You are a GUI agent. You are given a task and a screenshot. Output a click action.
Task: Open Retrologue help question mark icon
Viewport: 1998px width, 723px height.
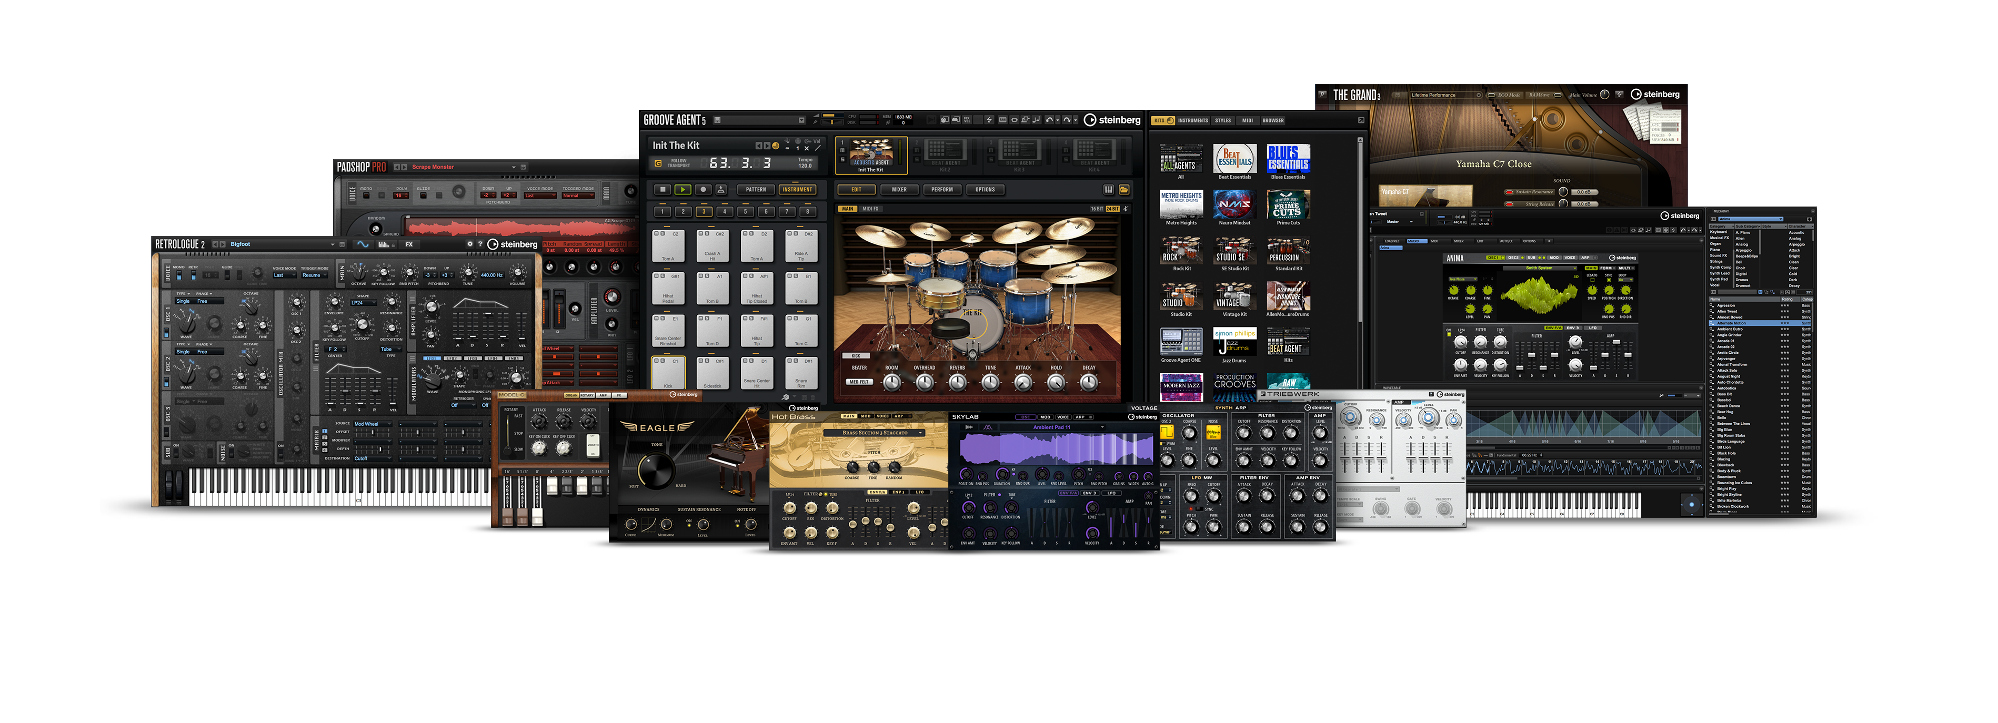tap(480, 244)
